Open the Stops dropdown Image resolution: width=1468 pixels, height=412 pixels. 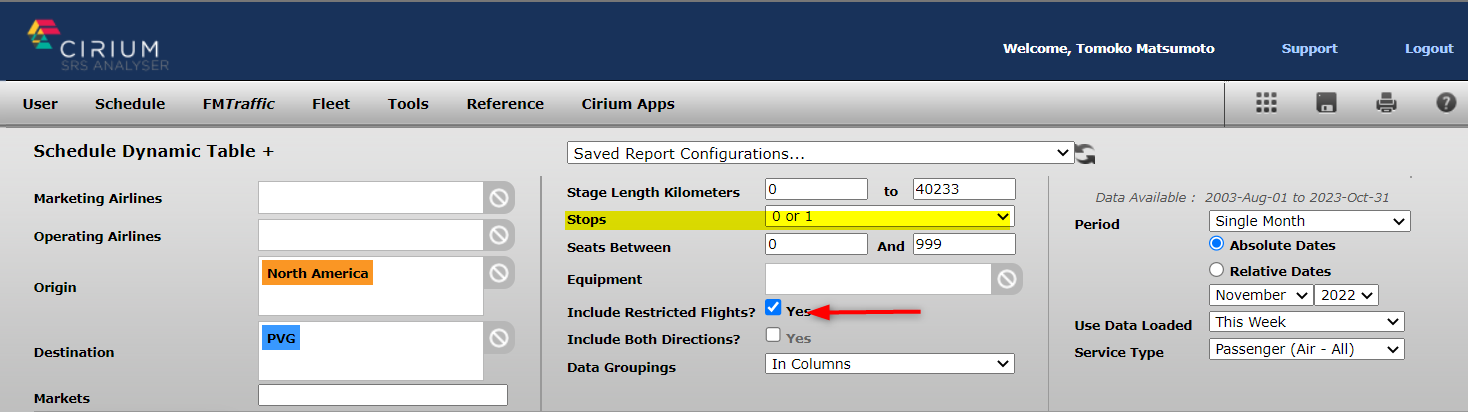tap(890, 217)
